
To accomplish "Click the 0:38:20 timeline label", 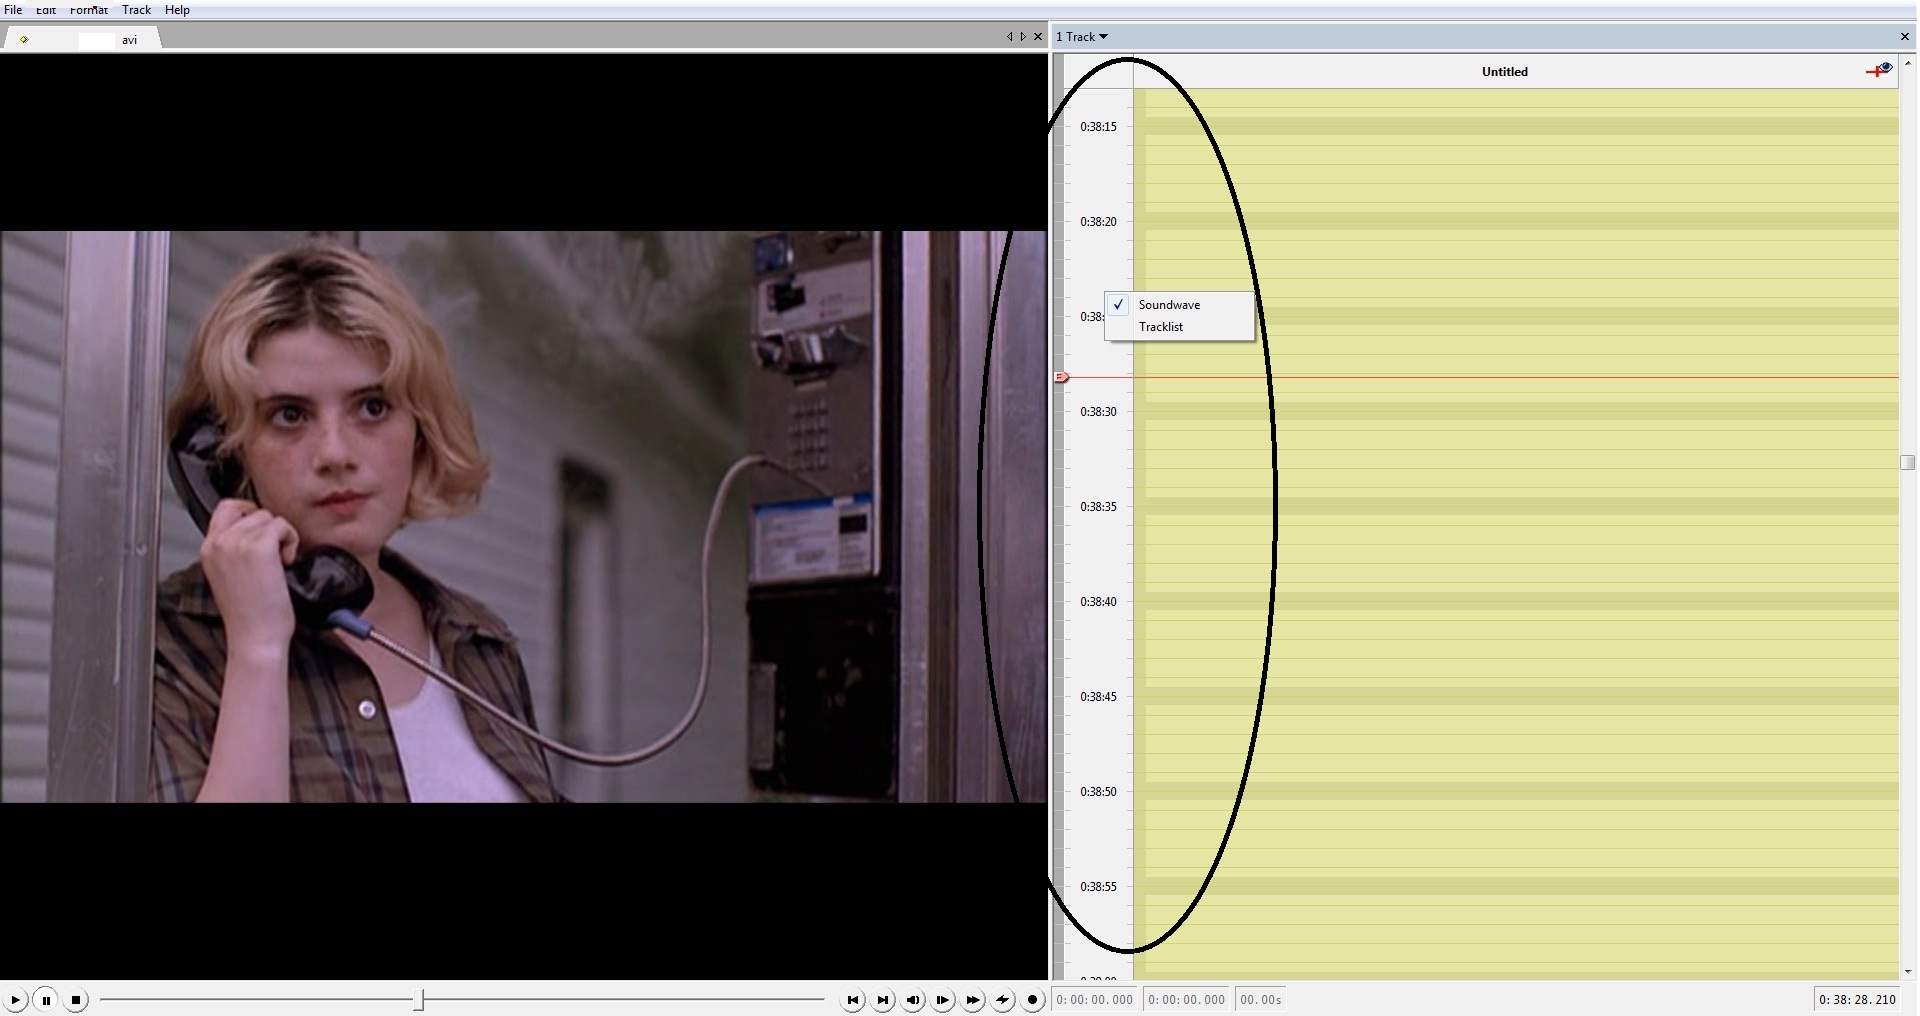I will [1098, 222].
